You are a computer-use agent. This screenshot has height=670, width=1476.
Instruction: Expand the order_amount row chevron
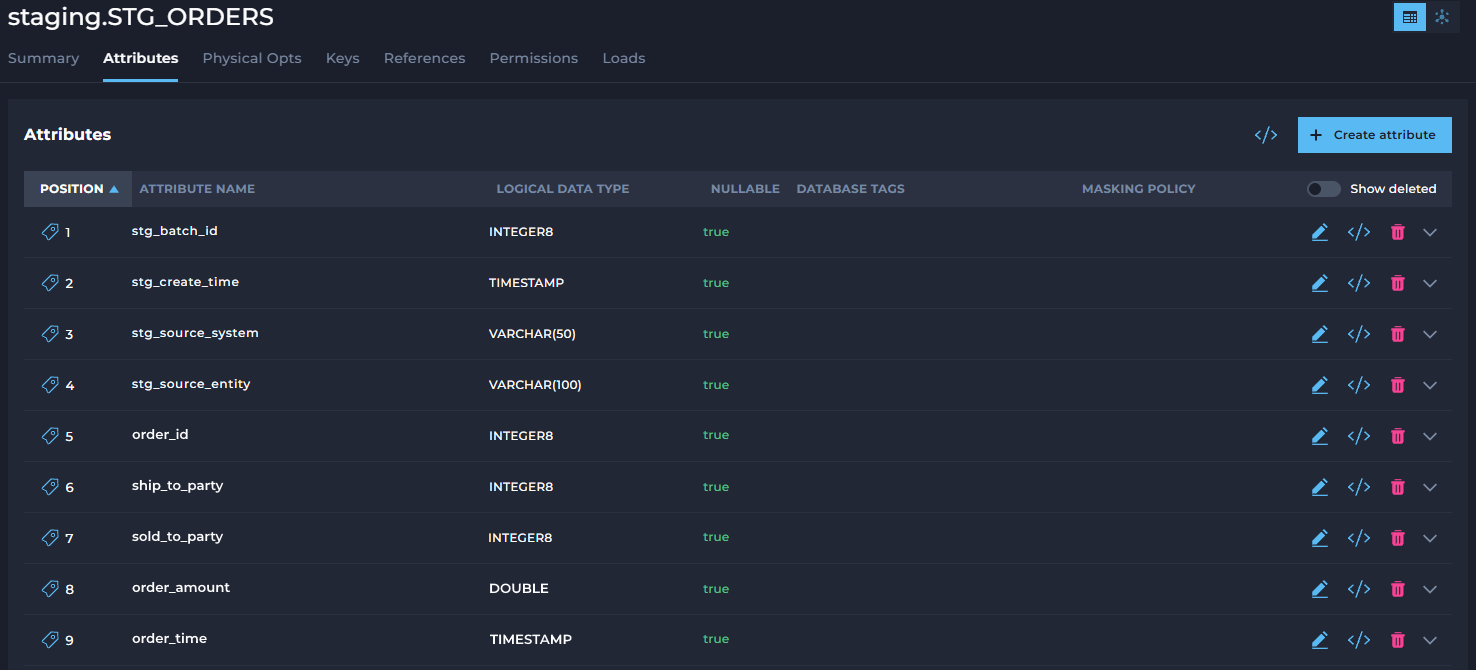(1430, 589)
